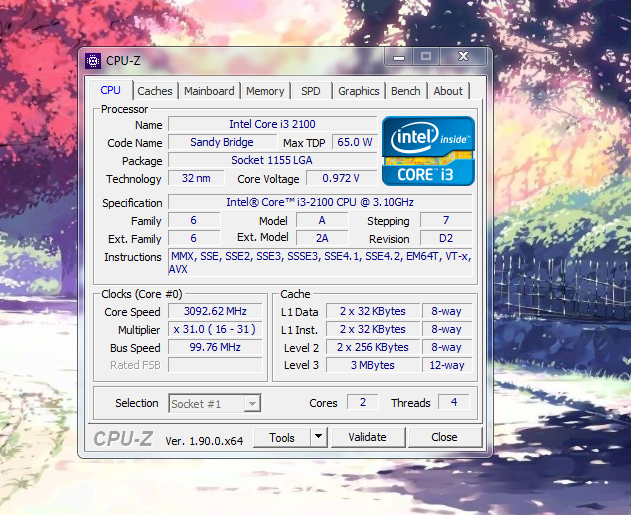The width and height of the screenshot is (631, 515).
Task: Click the Max TDP value 65.0 W
Action: 355,142
